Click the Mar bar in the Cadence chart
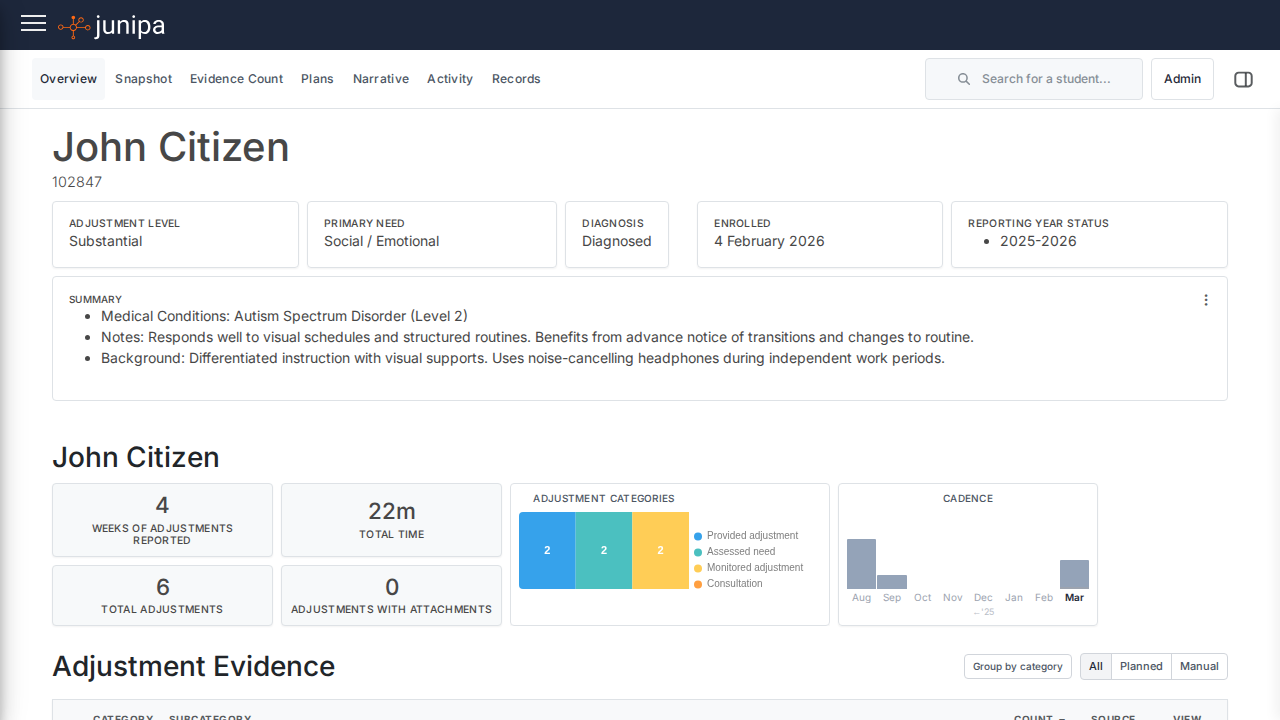1280x720 pixels. tap(1074, 573)
